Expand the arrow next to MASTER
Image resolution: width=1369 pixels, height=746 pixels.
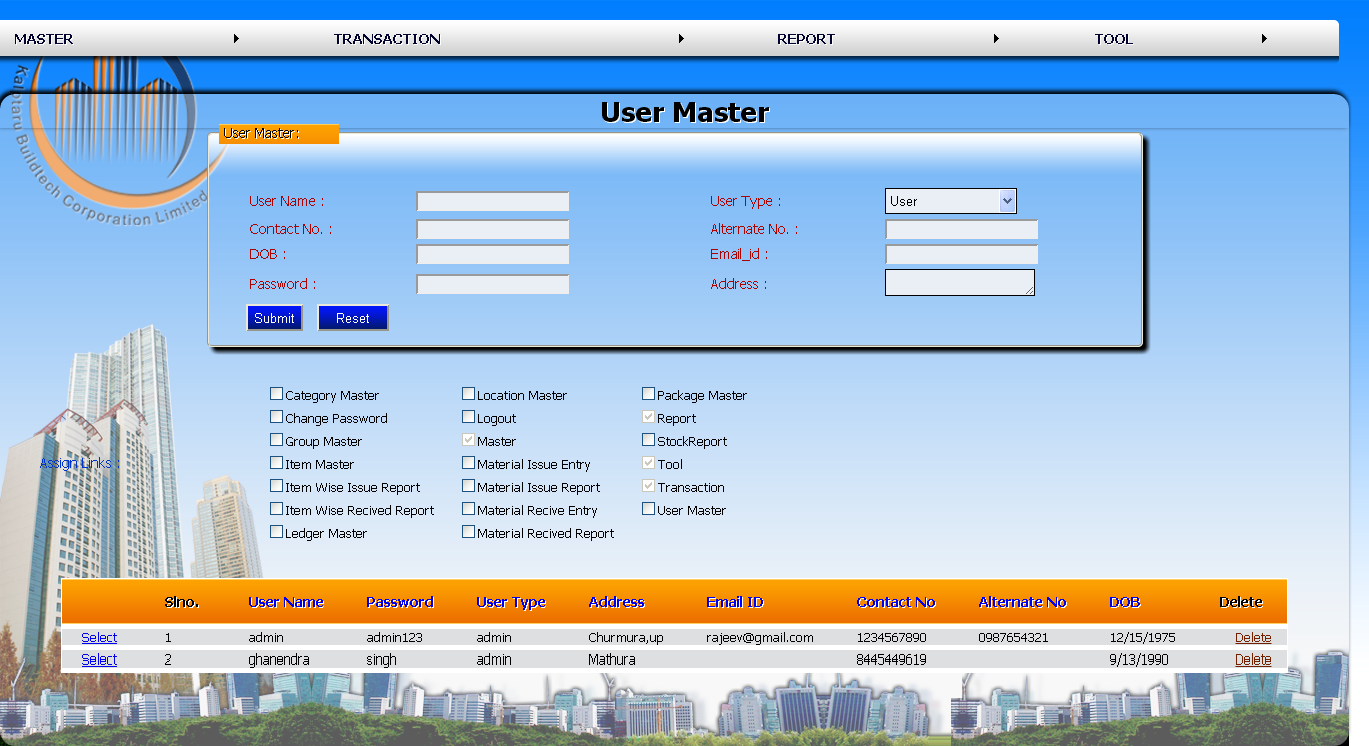point(237,38)
